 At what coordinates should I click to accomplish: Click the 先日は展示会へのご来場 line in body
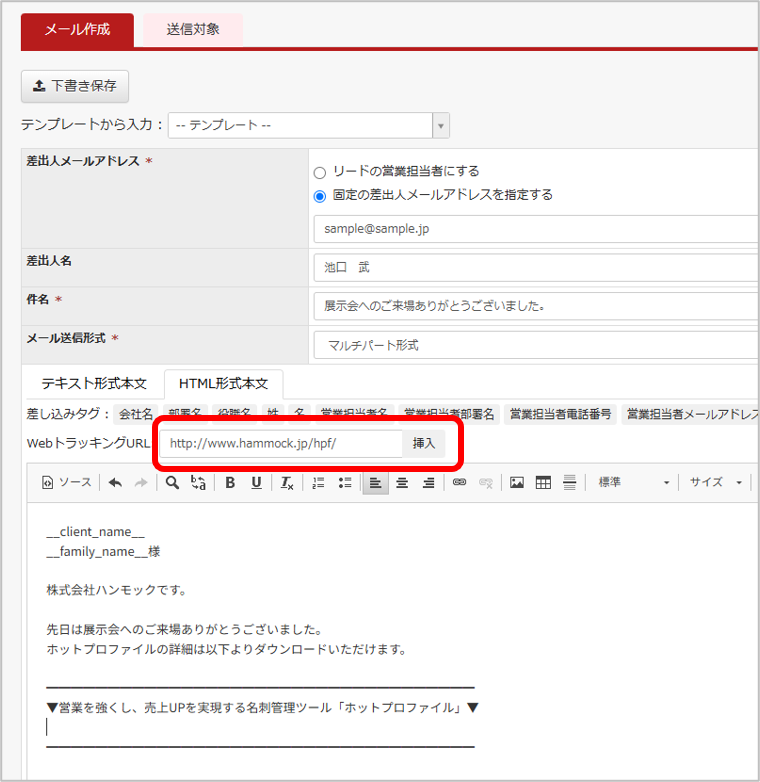[x=185, y=630]
